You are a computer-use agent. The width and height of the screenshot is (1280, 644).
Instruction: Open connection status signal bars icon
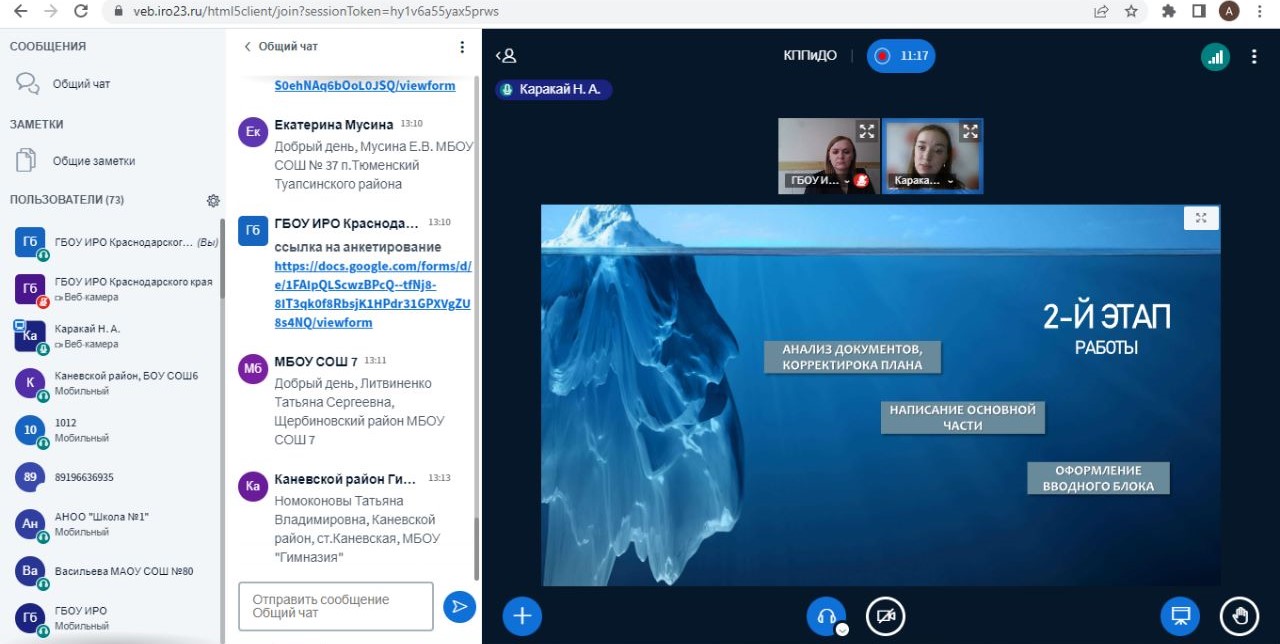click(1215, 57)
